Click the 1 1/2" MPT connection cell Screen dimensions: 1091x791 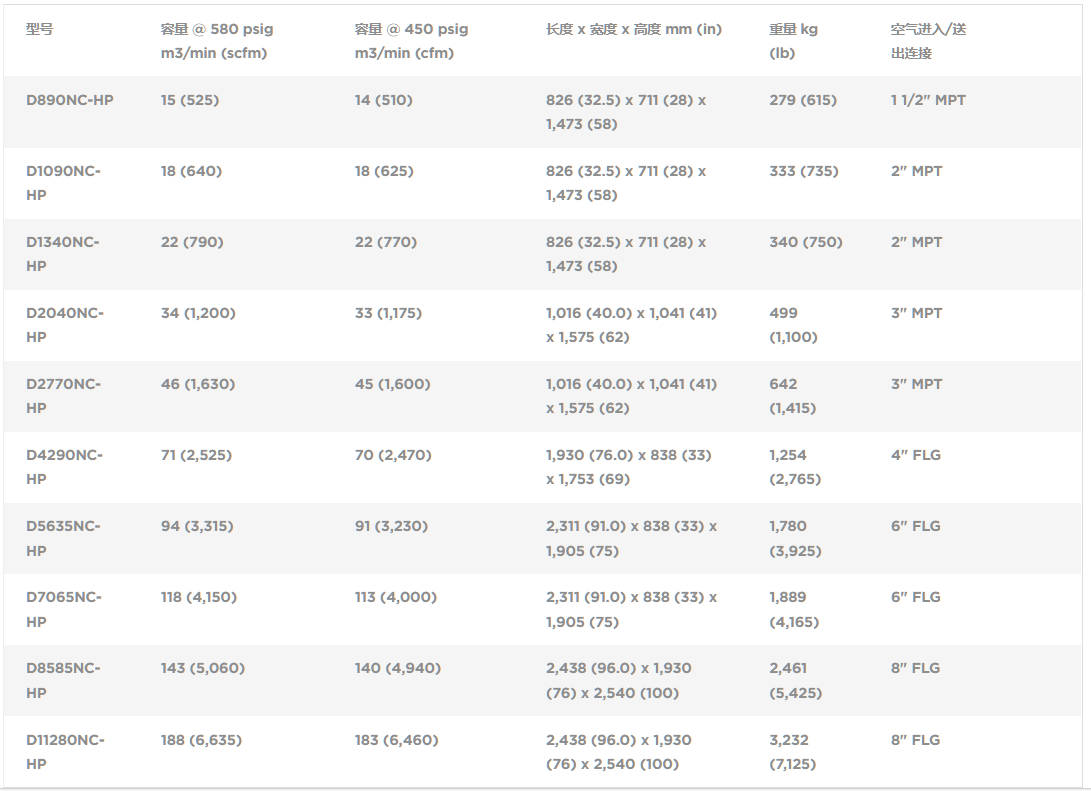(928, 100)
